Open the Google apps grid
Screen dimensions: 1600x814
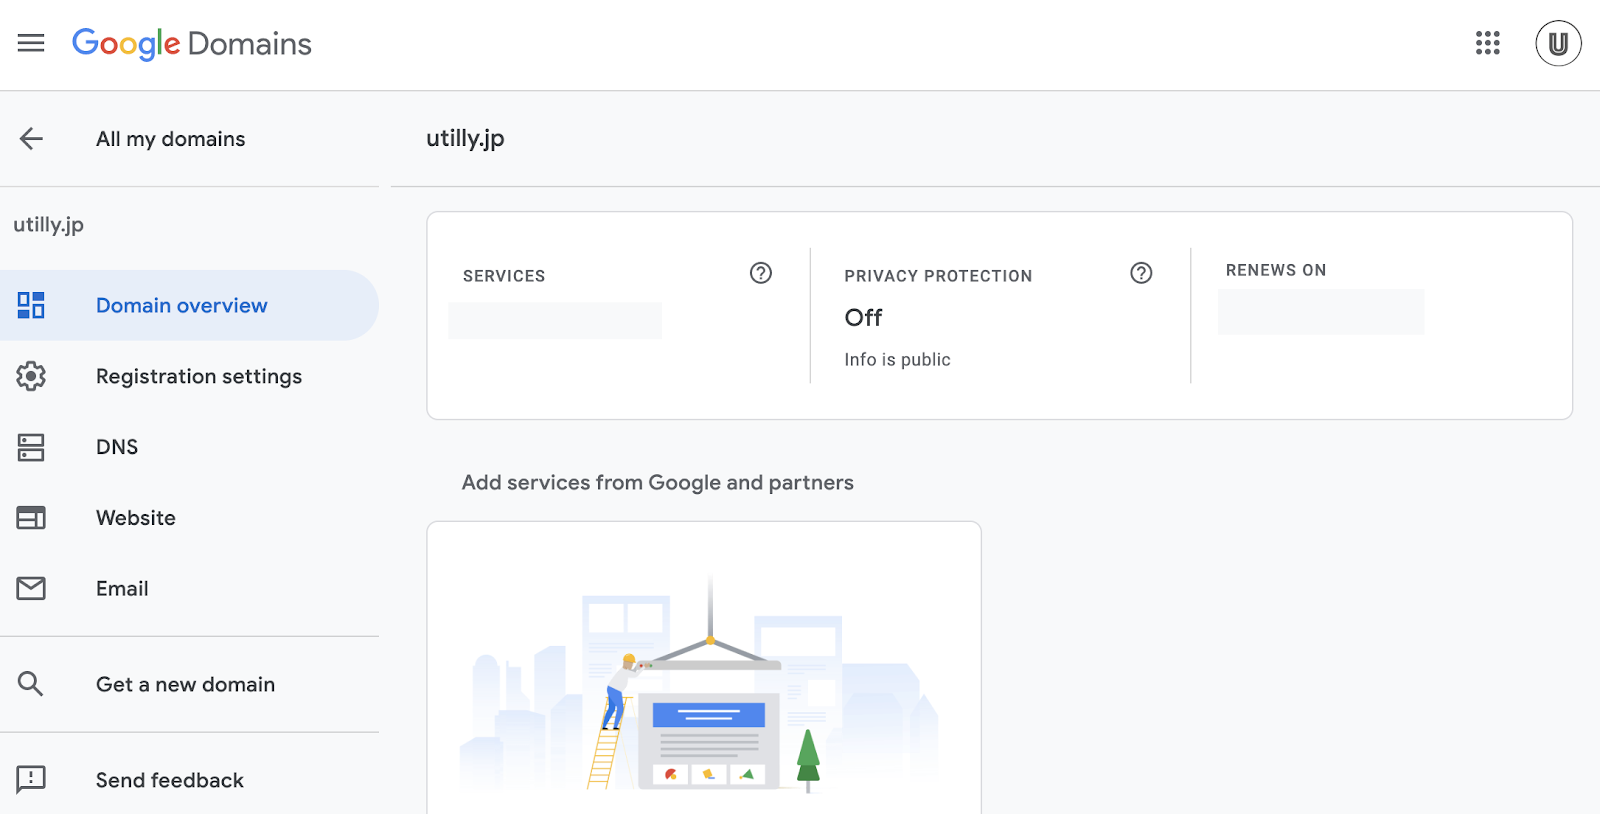[1488, 43]
